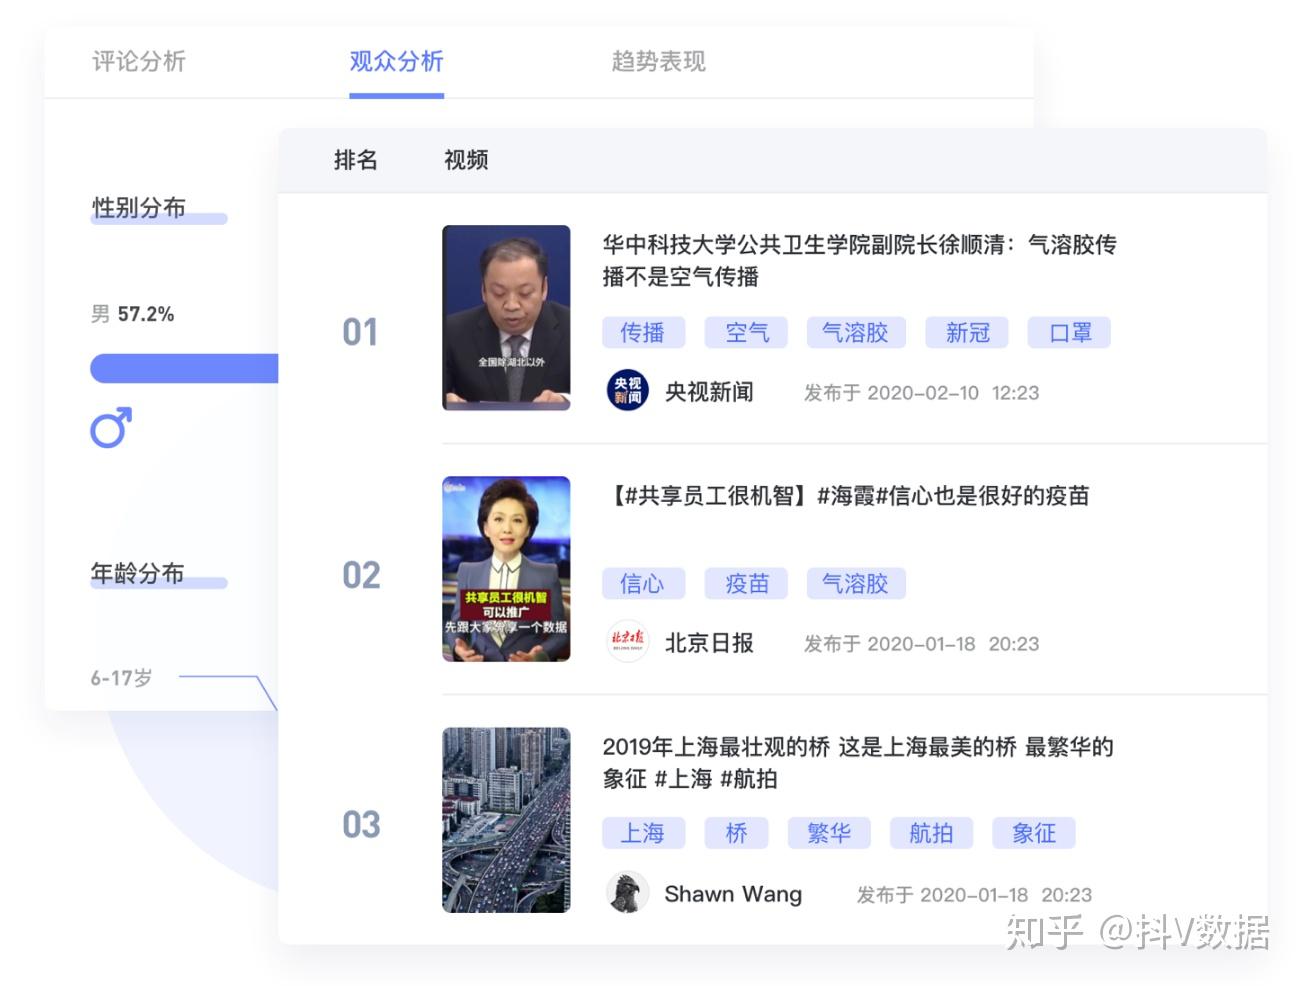Click rank number 01
The width and height of the screenshot is (1303, 986).
coord(360,332)
